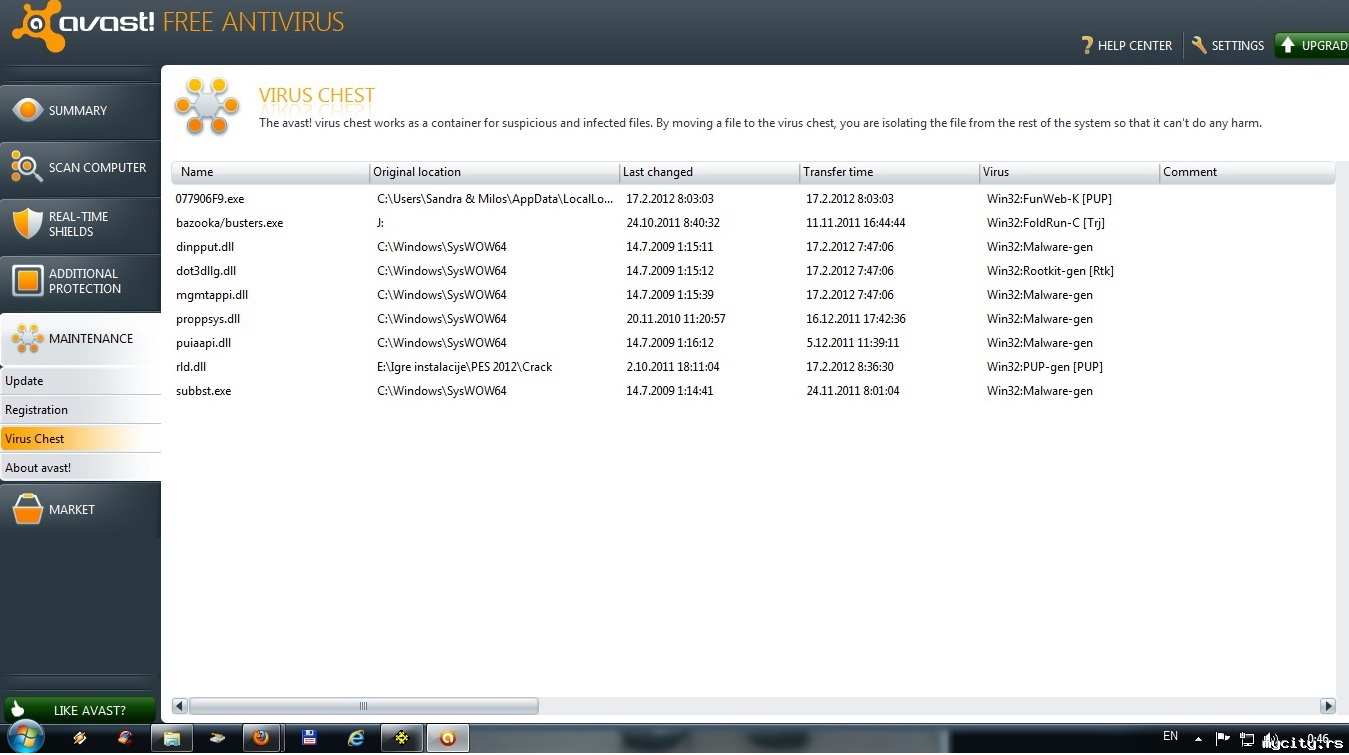The width and height of the screenshot is (1349, 755).
Task: Click transfer time 11.11.2011 16:44:44
Action: 856,223
